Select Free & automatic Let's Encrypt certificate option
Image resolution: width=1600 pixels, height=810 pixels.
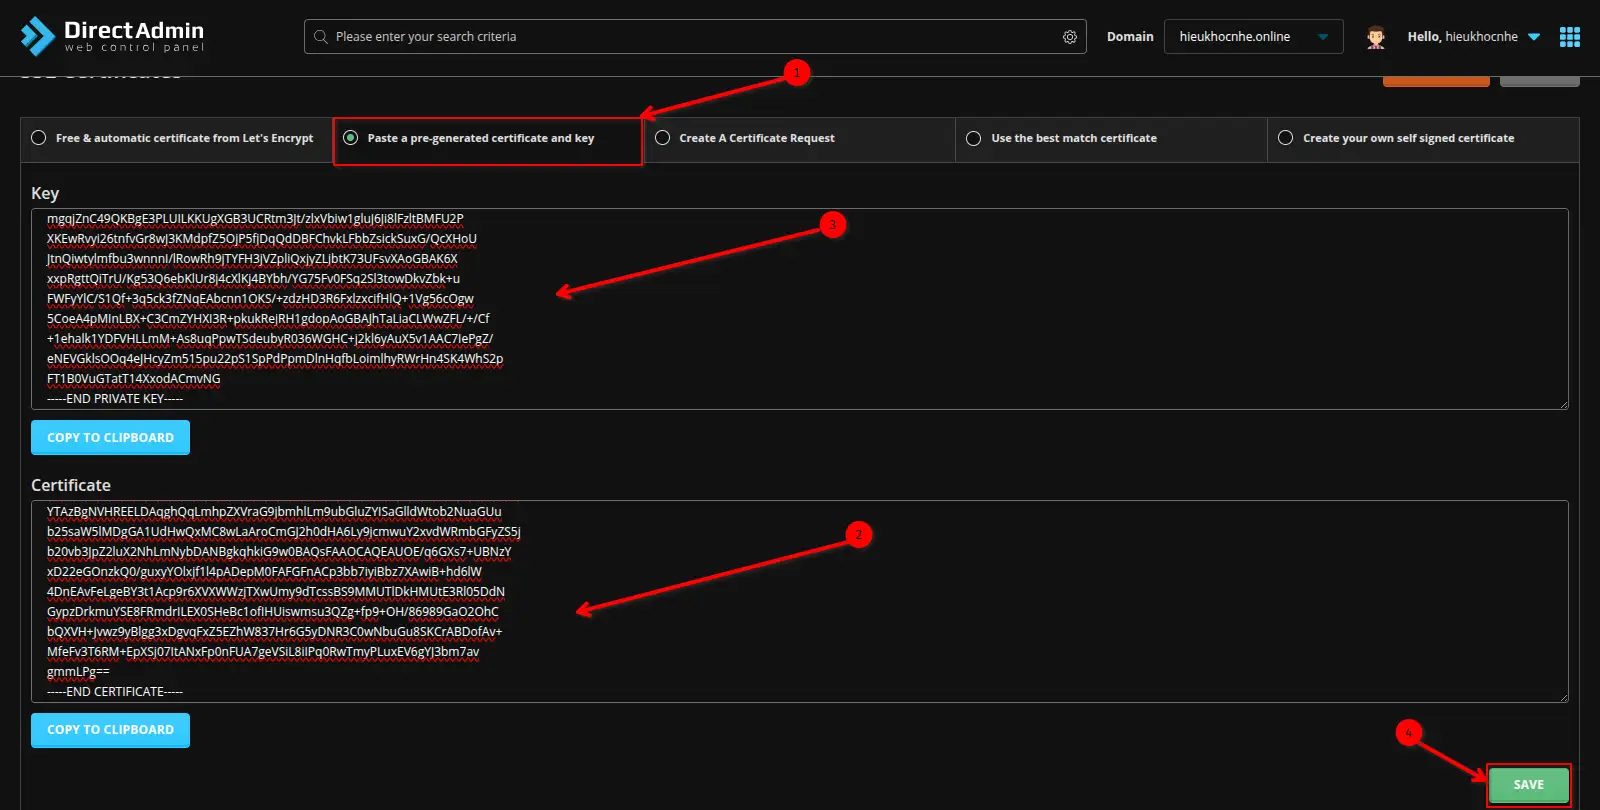39,138
